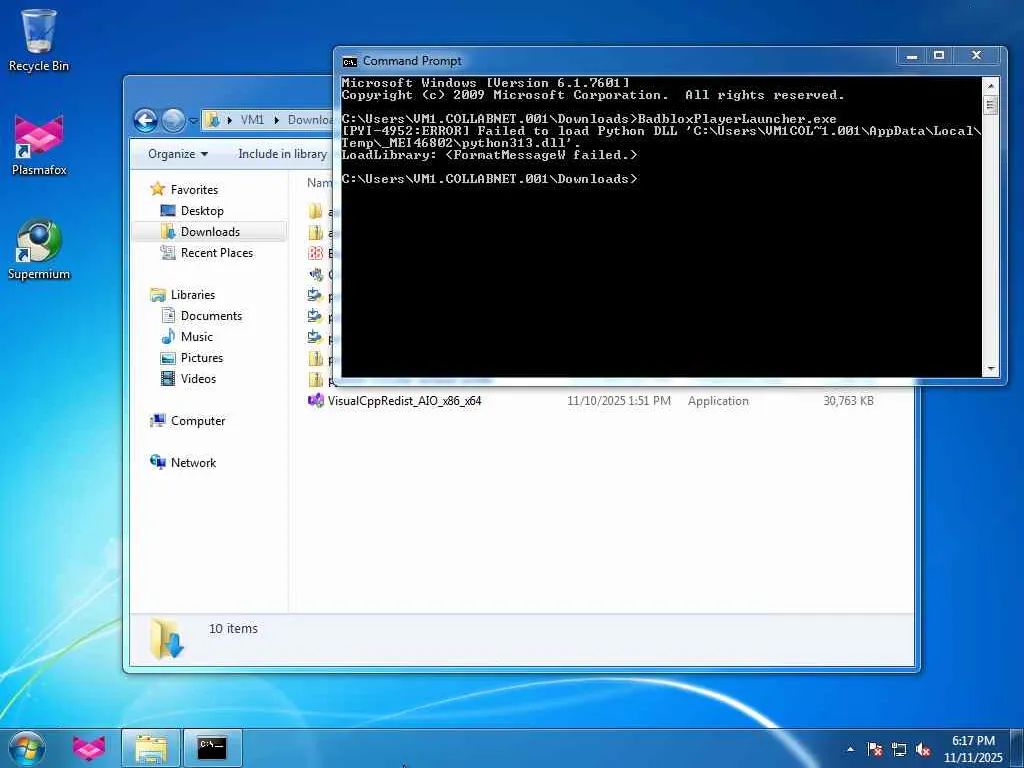Select the VisualCppRedist_AIO_x86_x64 file

click(x=404, y=401)
